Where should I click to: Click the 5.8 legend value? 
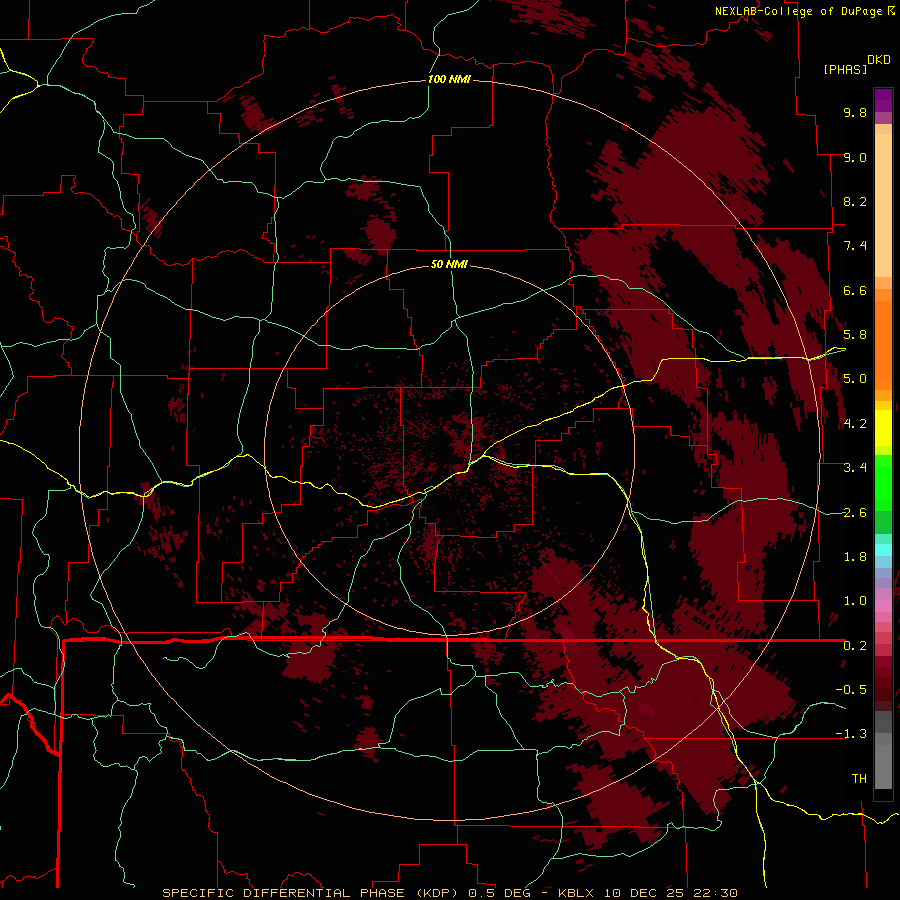pos(855,335)
